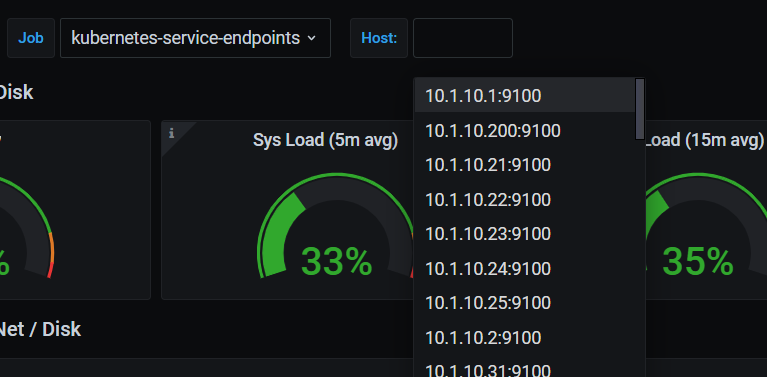The height and width of the screenshot is (377, 767).
Task: Open the info icon on Sys Load 5m panel
Action: coord(172,133)
